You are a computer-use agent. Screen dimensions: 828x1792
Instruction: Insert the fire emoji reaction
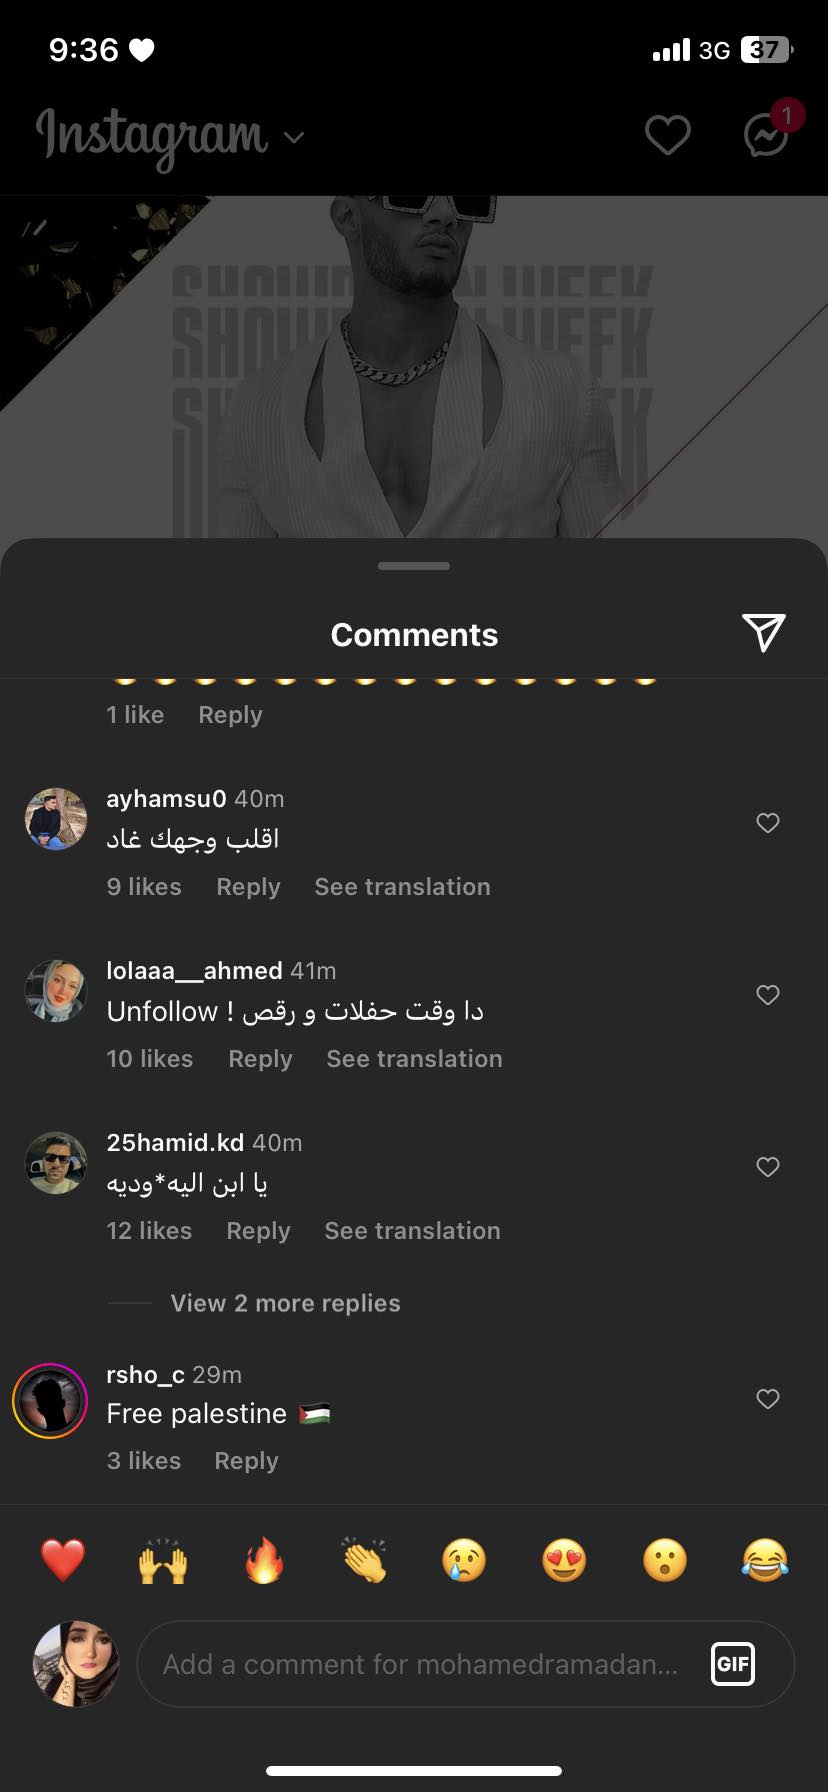click(x=264, y=1560)
